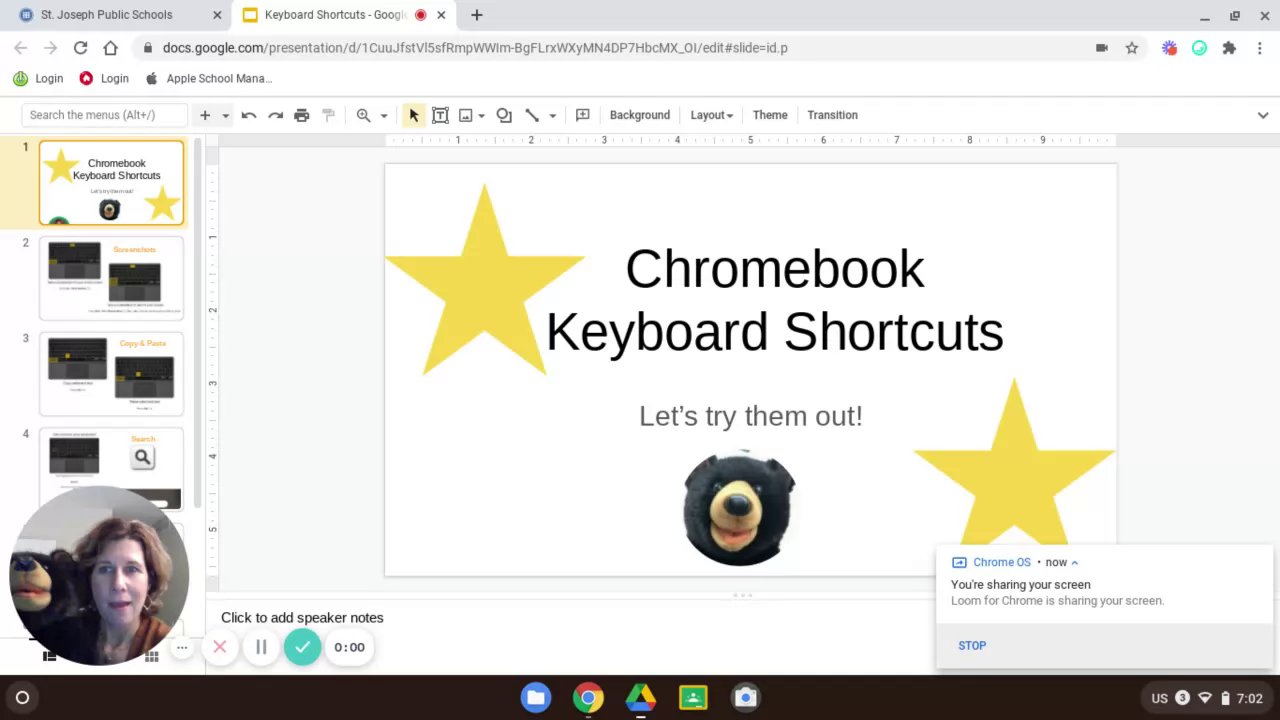This screenshot has width=1280, height=720.
Task: Click the bear image on slide
Action: click(x=739, y=508)
